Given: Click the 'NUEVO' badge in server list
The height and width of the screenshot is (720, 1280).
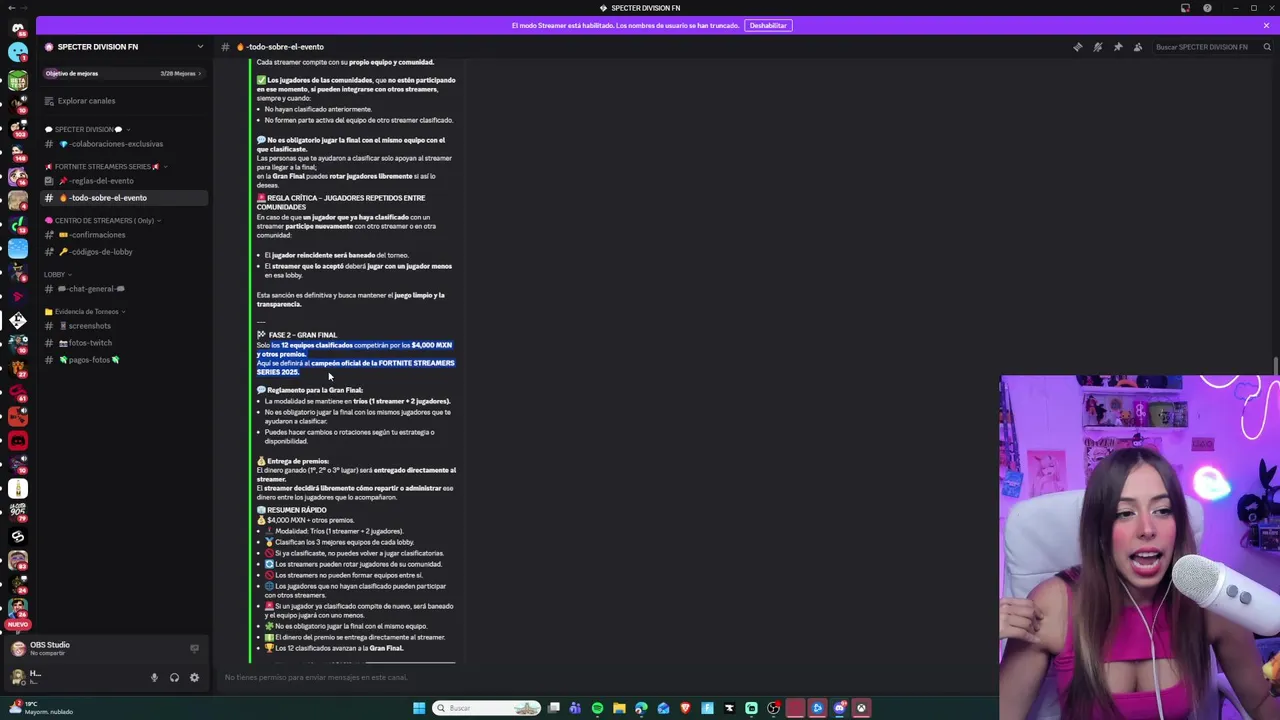Looking at the screenshot, I should [x=17, y=624].
